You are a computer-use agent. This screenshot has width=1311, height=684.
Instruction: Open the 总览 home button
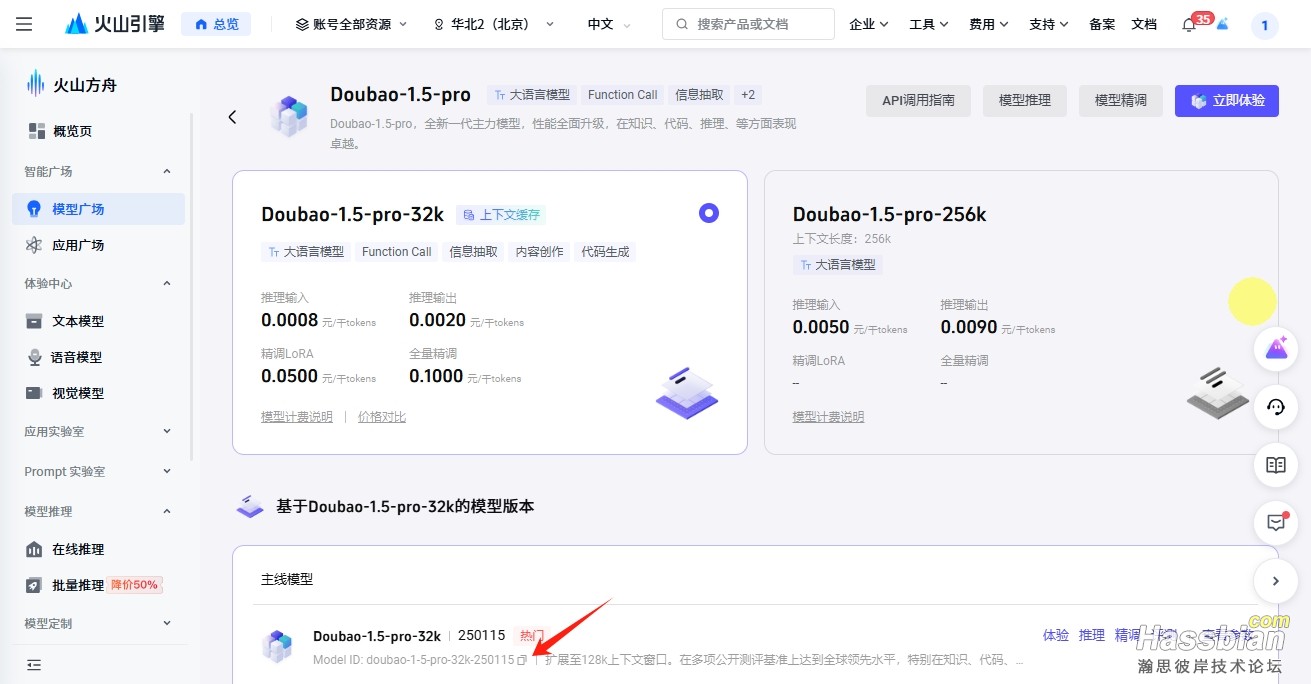216,24
